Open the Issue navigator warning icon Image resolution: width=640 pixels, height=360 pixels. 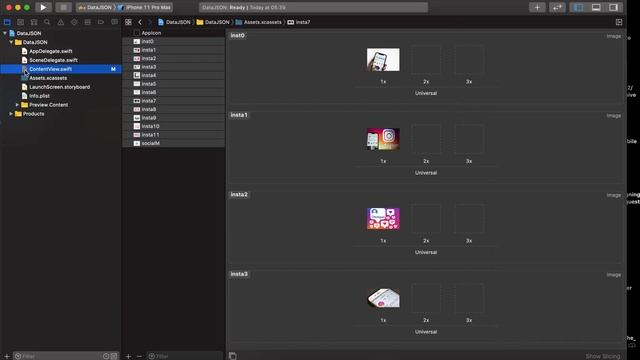pos(61,22)
